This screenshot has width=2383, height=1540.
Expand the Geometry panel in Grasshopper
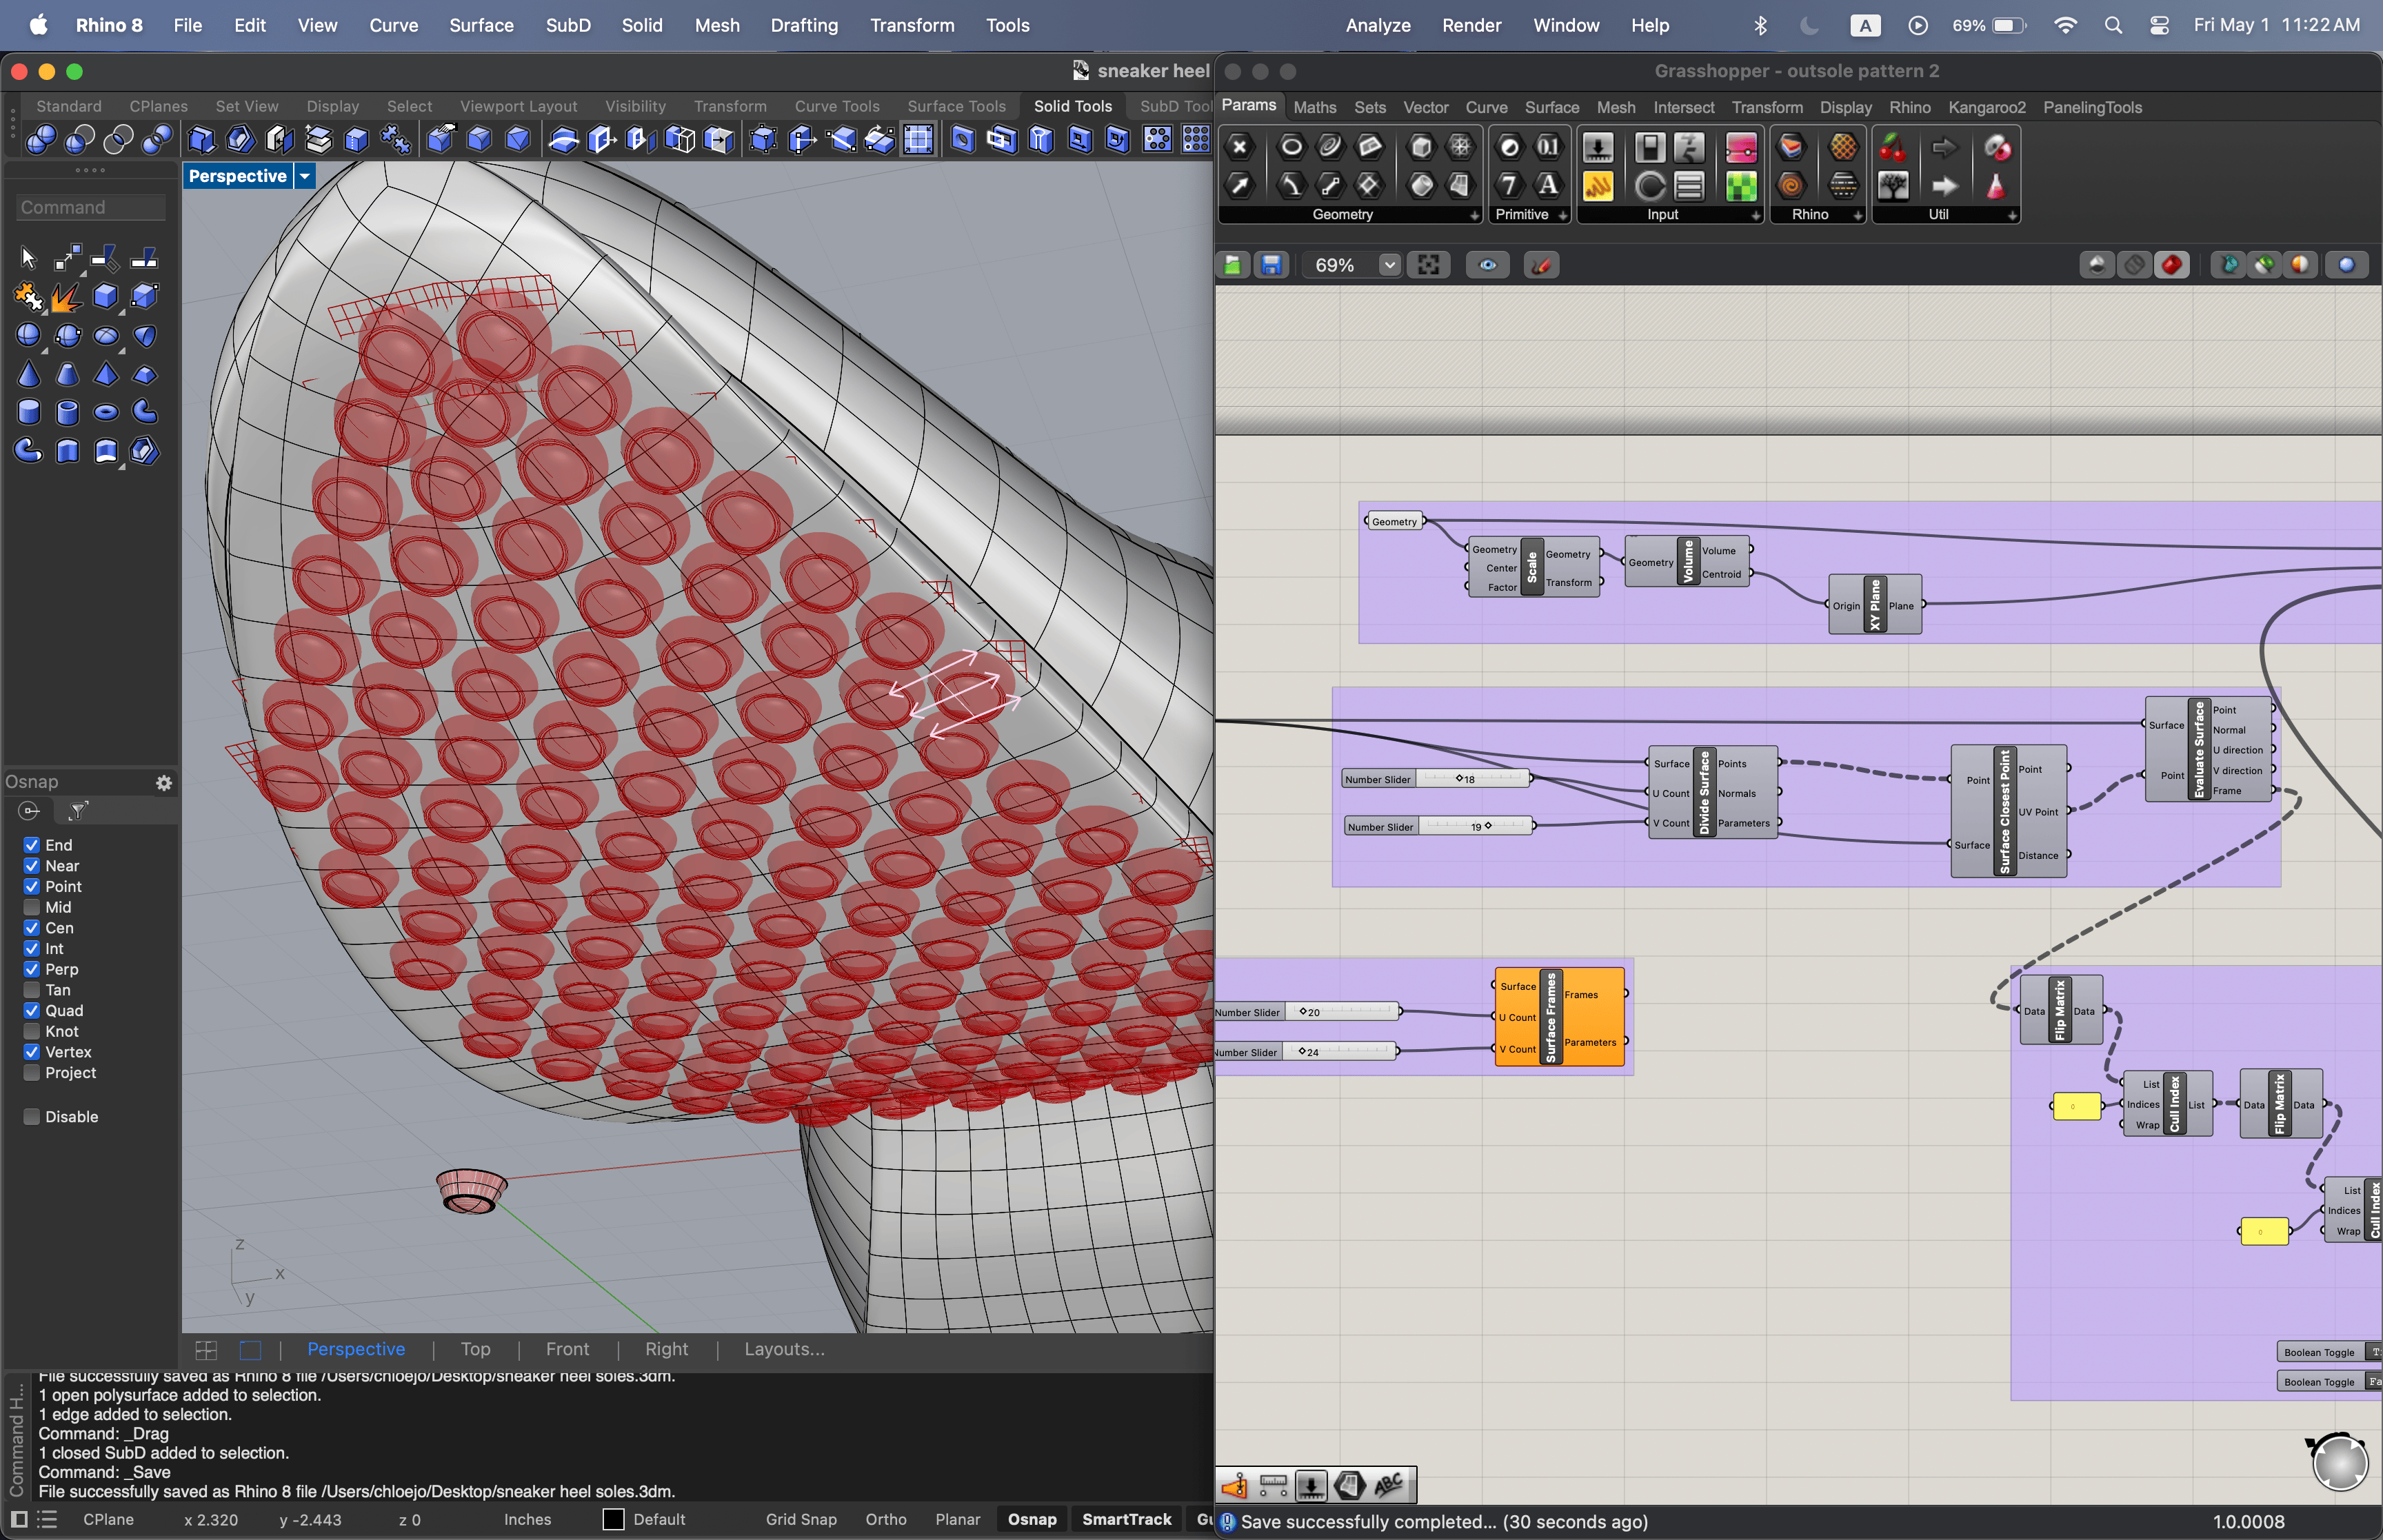tap(1474, 215)
